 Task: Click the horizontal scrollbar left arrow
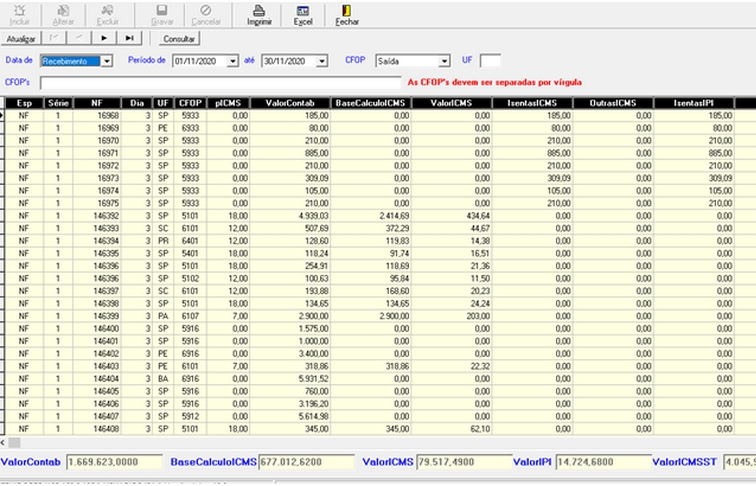[3, 442]
